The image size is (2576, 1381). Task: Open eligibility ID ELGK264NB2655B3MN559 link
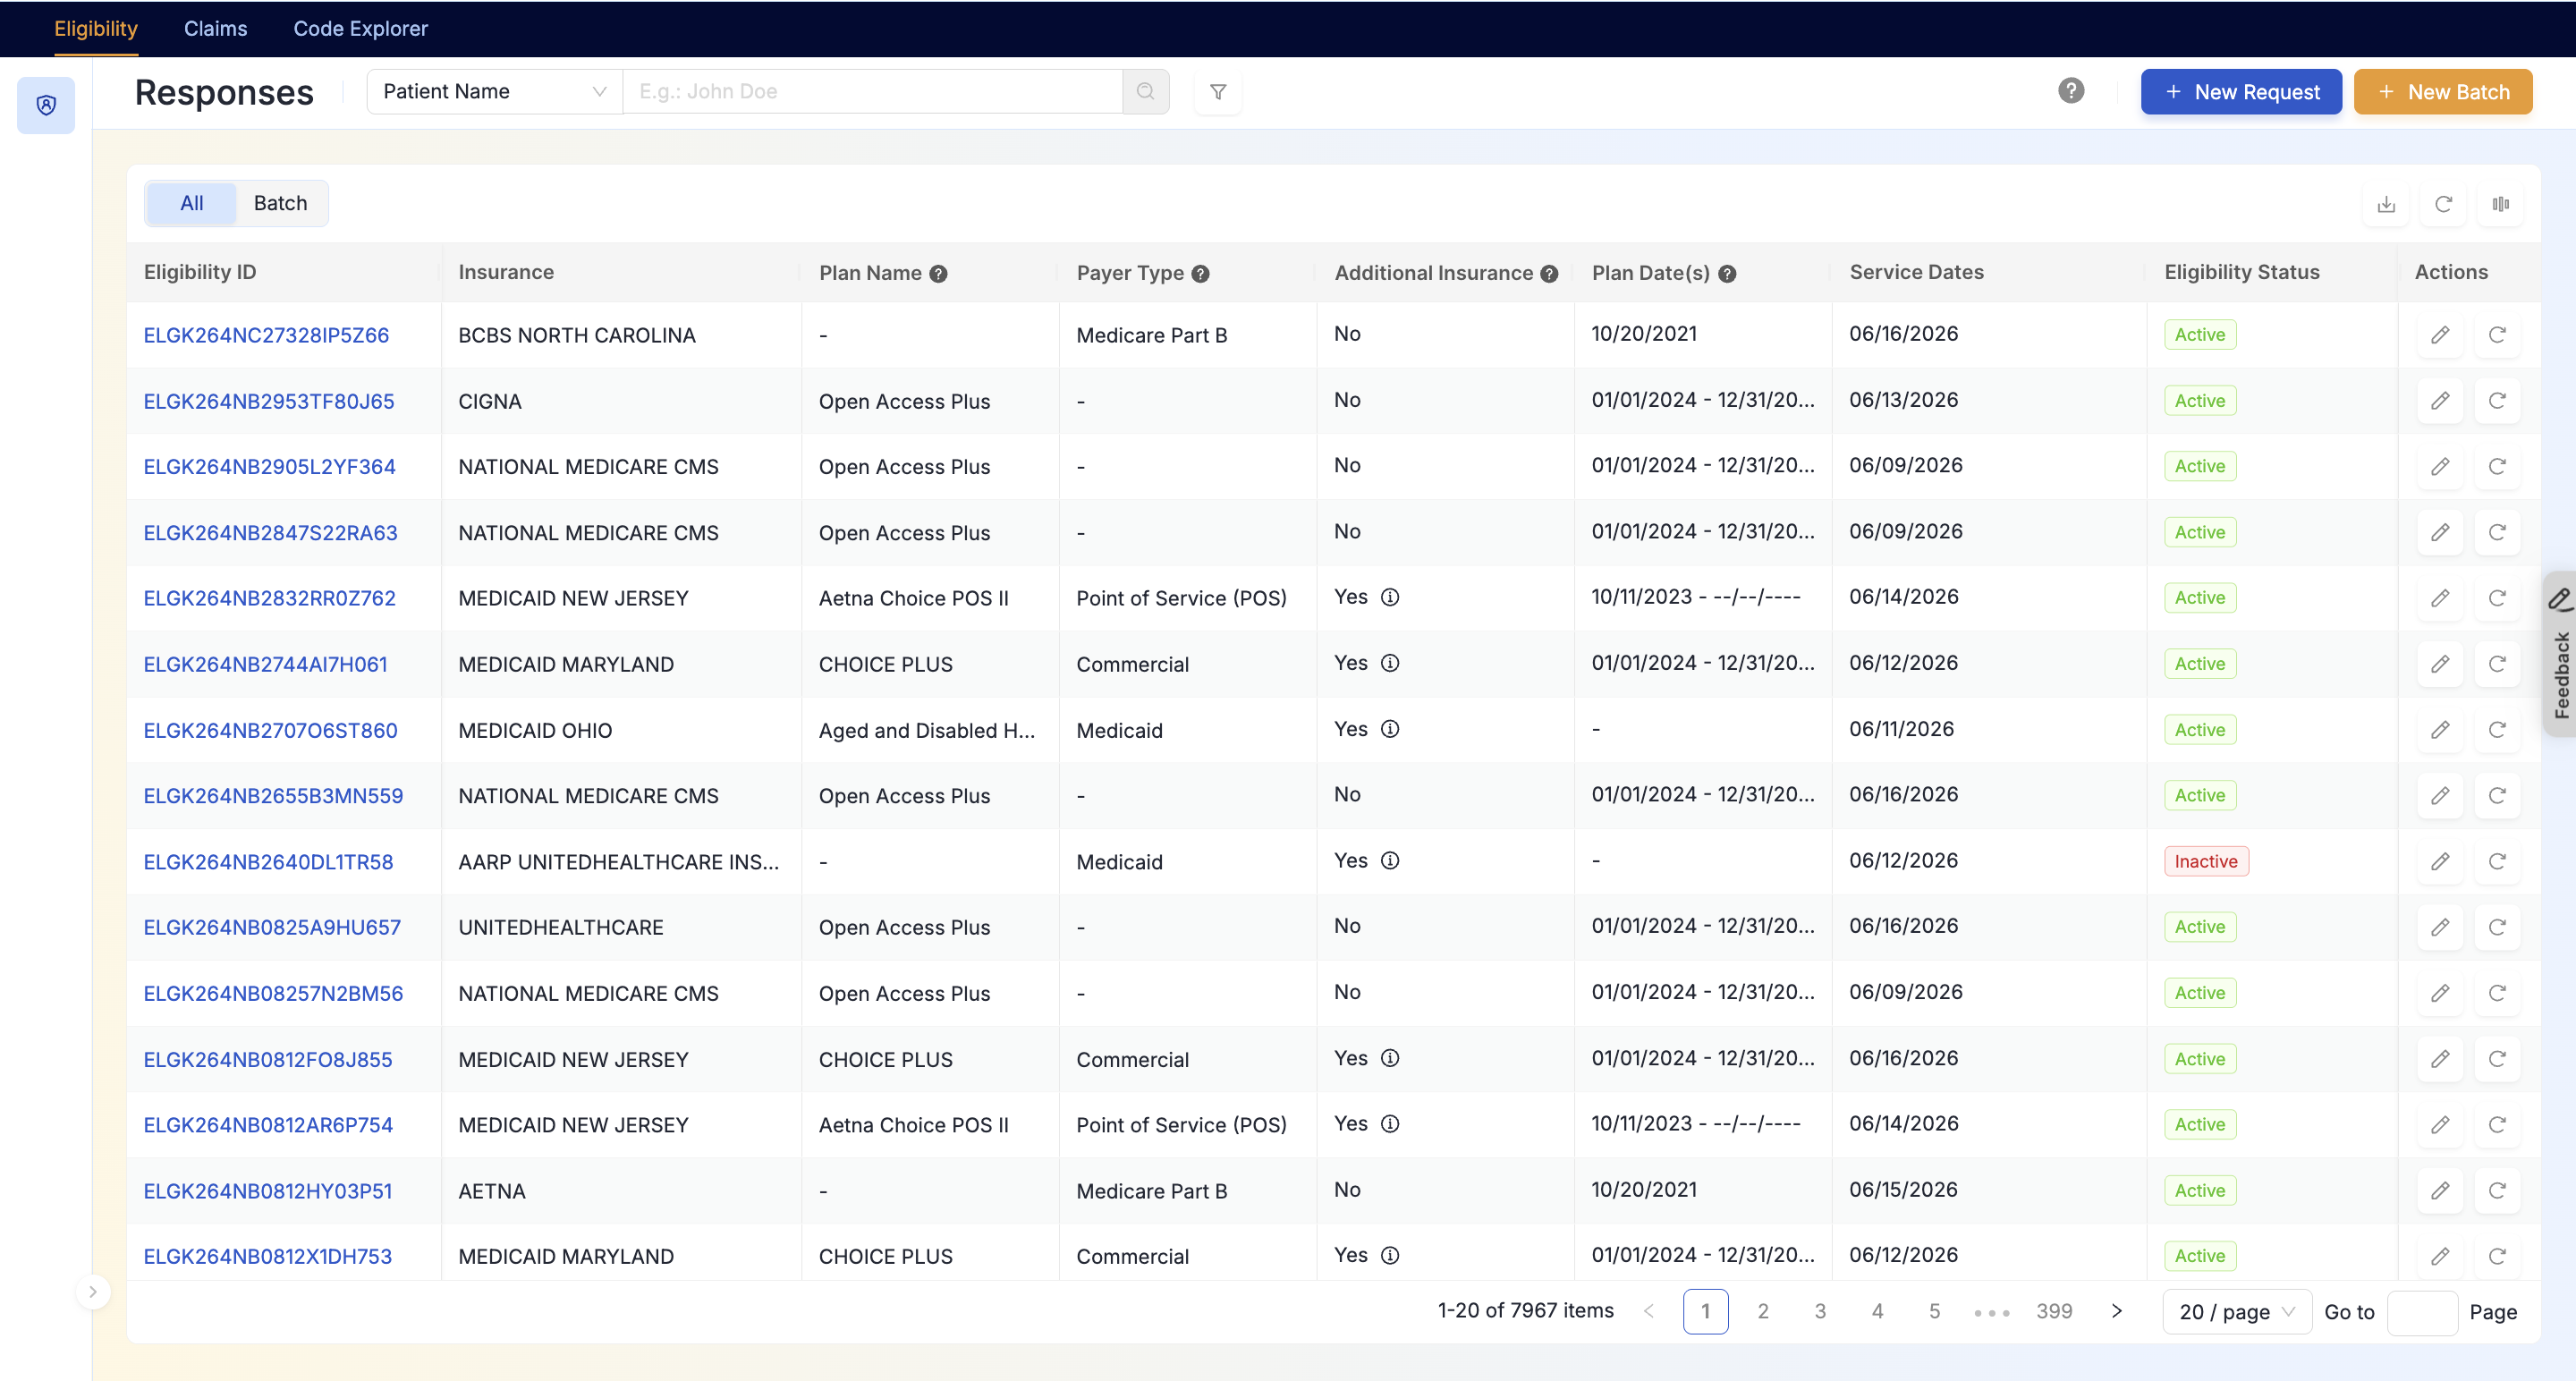[274, 796]
